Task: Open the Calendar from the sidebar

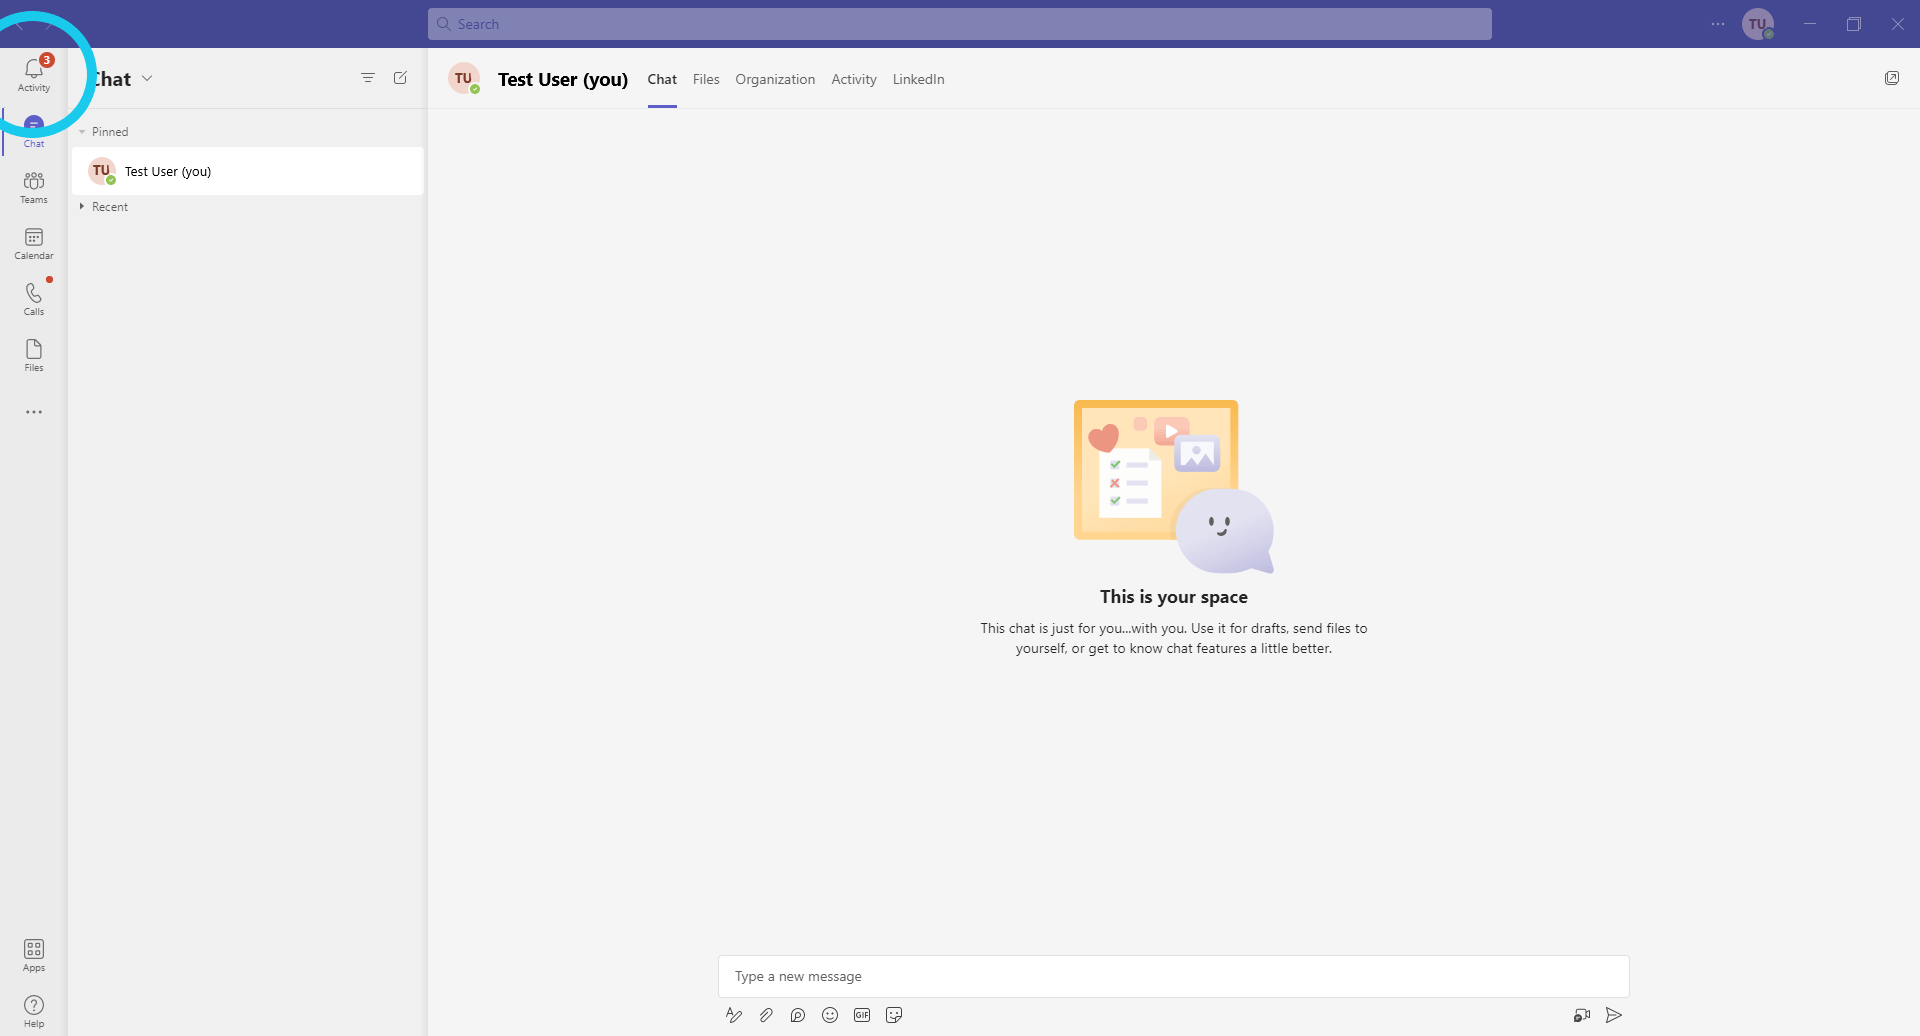Action: point(34,242)
